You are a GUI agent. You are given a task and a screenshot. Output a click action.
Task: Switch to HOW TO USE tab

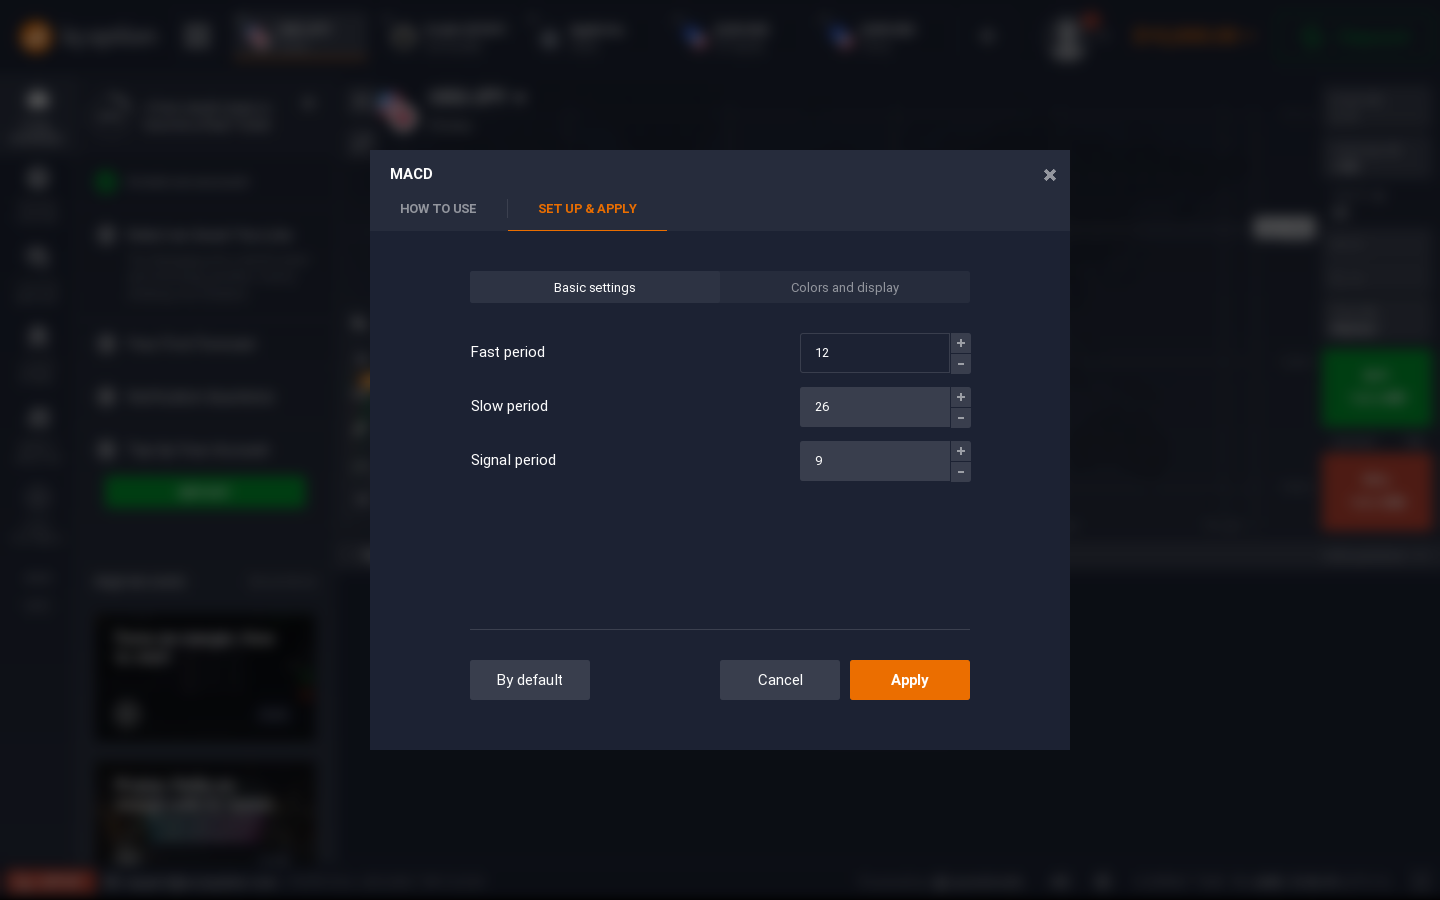point(438,209)
